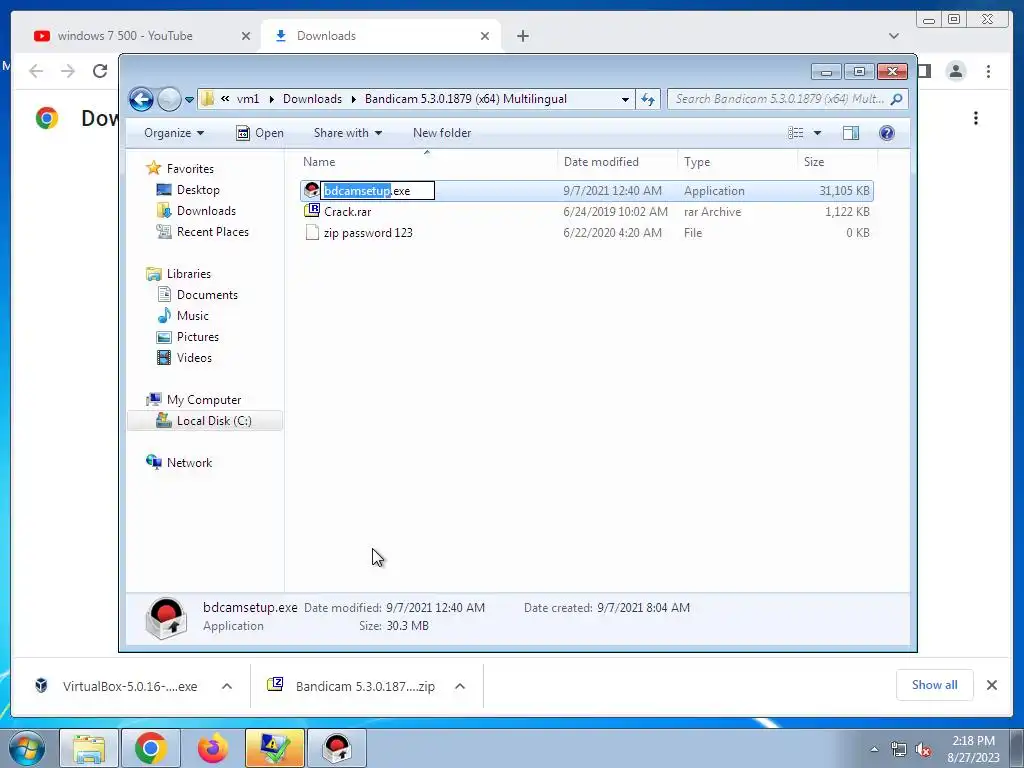This screenshot has width=1024, height=768.
Task: Select My Computer in navigation pane
Action: 203,400
